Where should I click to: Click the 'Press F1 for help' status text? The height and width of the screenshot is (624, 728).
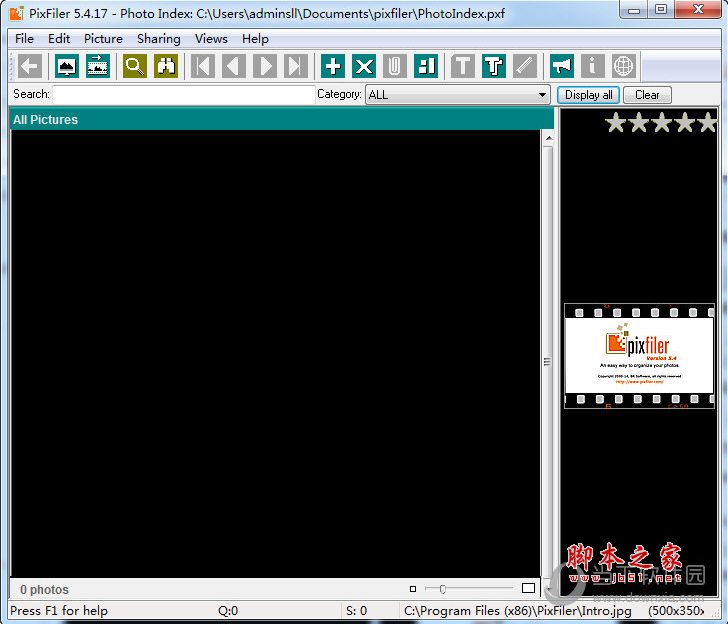coord(59,611)
